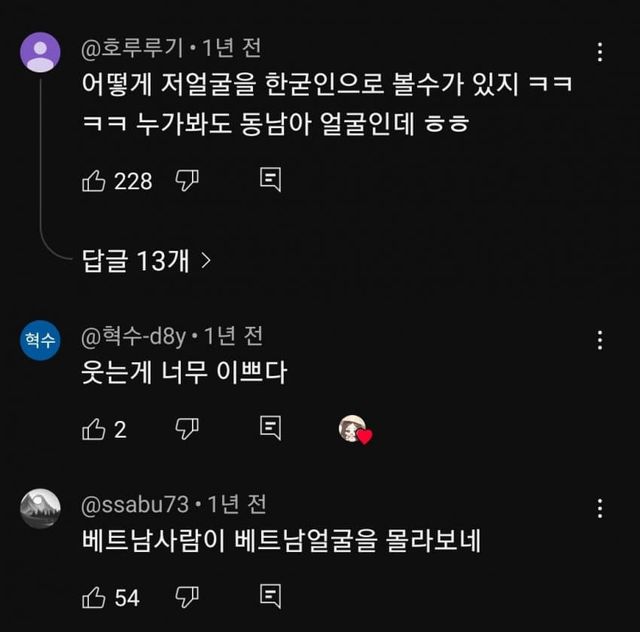Like the comment by @호루루기
Image resolution: width=640 pixels, height=632 pixels.
click(93, 181)
